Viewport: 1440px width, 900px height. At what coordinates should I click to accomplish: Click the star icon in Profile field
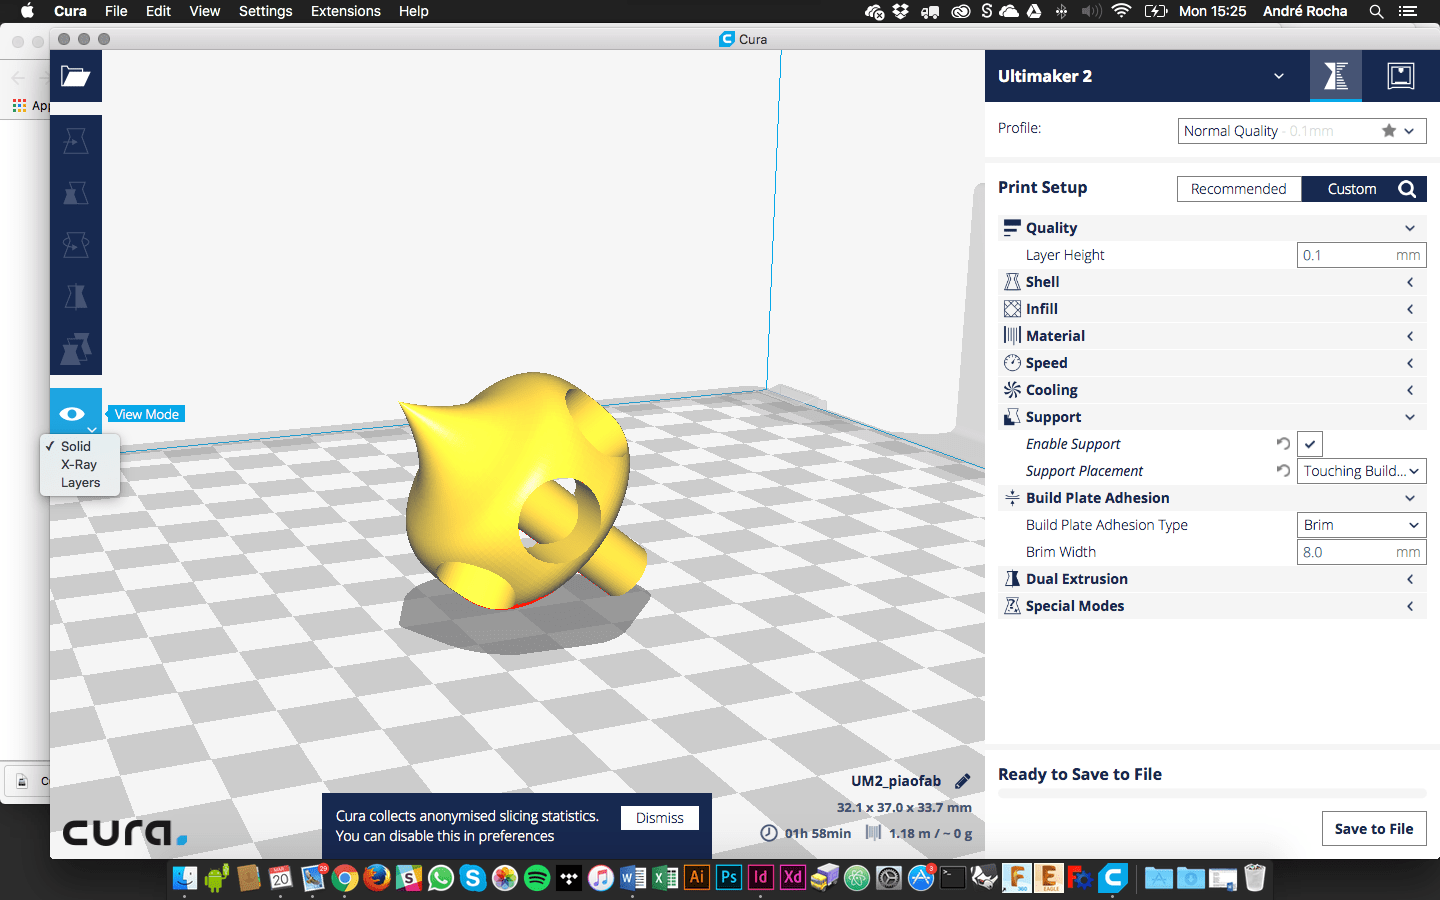point(1389,131)
